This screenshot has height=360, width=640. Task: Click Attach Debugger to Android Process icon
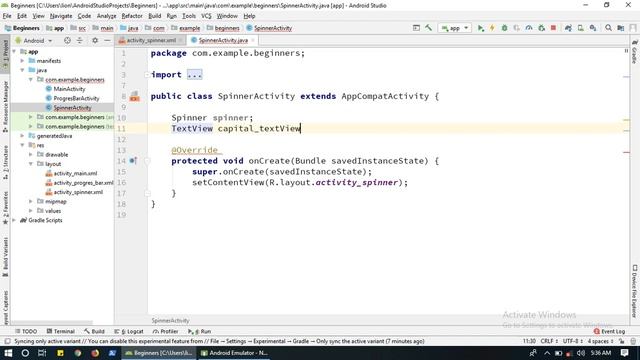tap(542, 28)
